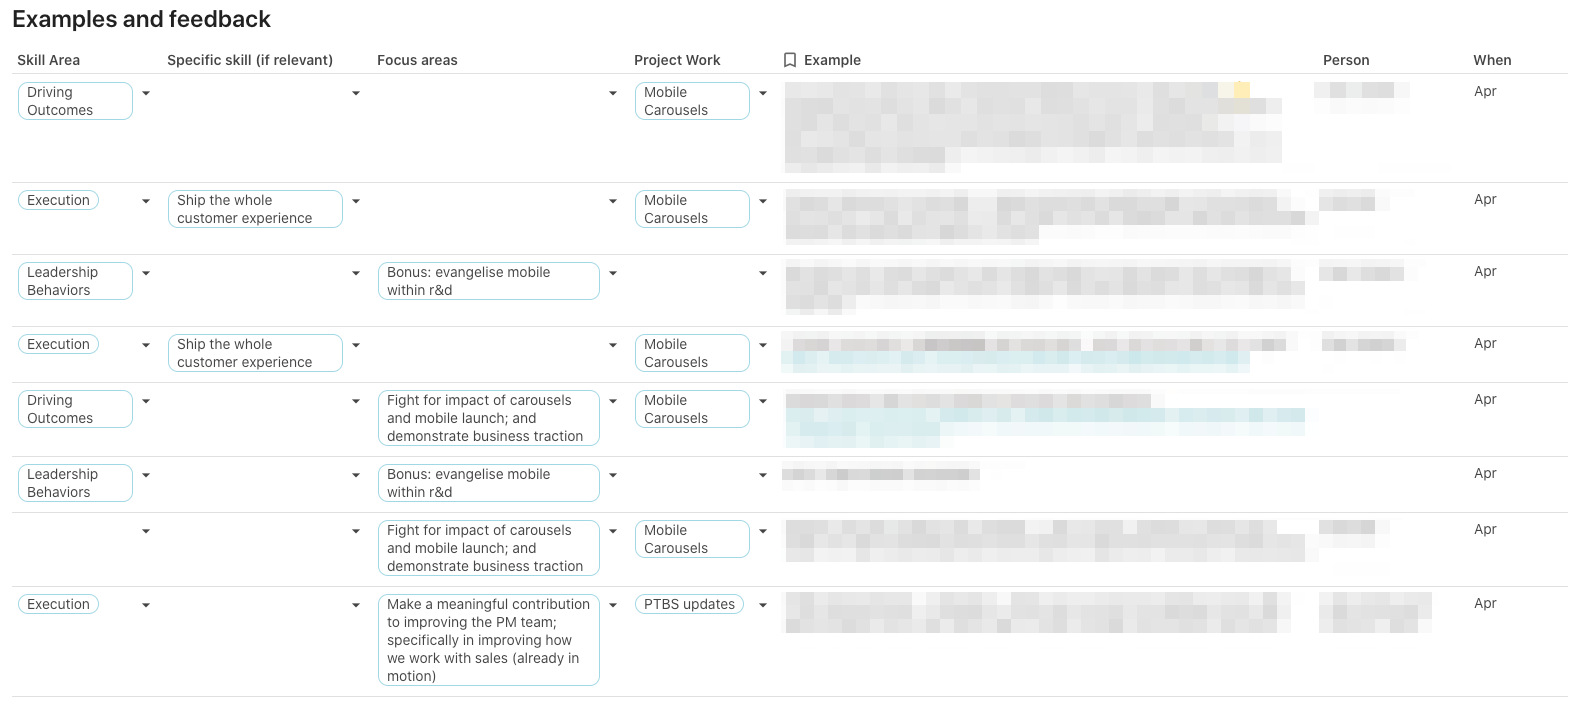Screen dimensions: 1586x703
Task: Click the Person column header
Action: pyautogui.click(x=1346, y=60)
